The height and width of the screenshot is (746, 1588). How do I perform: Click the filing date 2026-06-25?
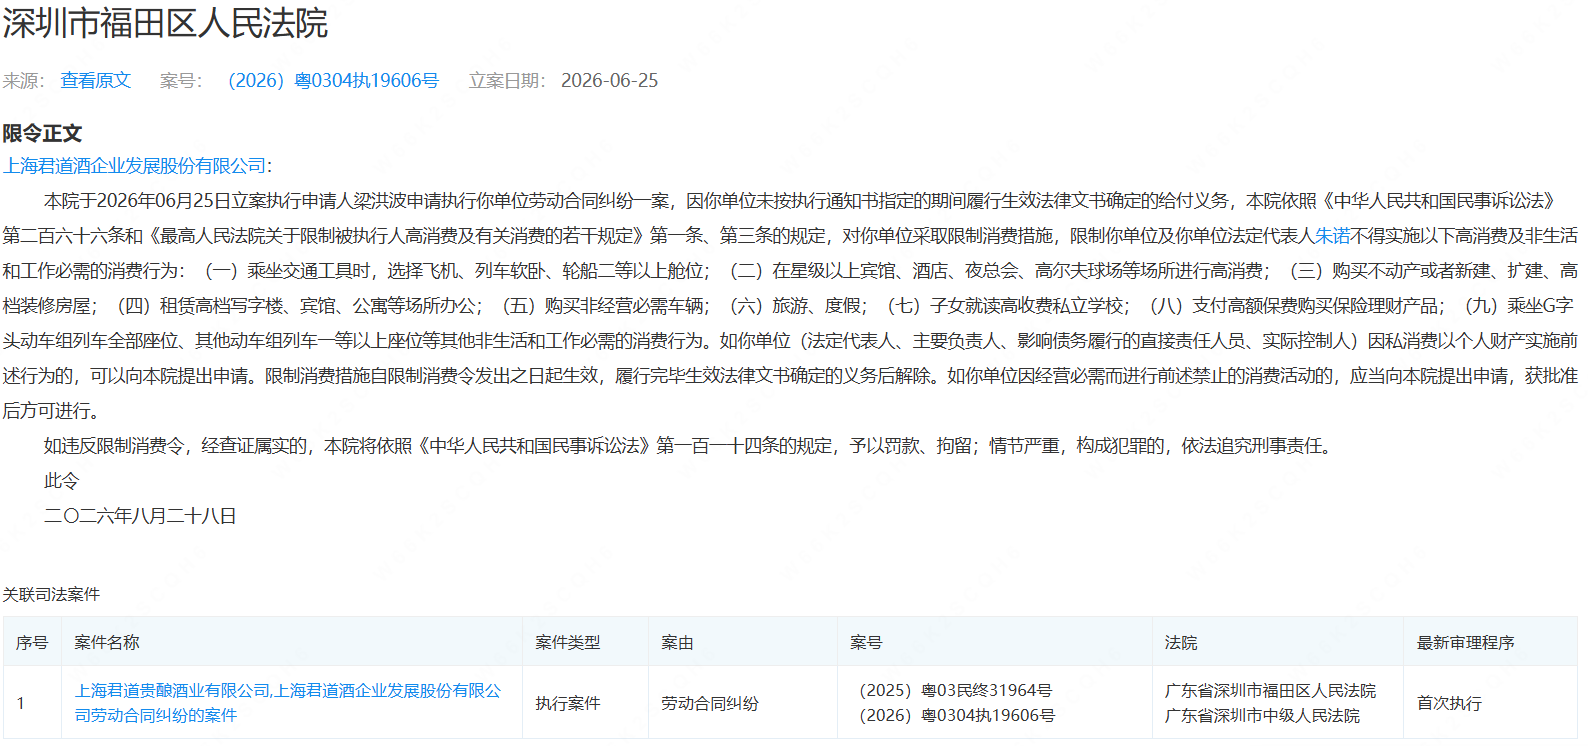(609, 81)
